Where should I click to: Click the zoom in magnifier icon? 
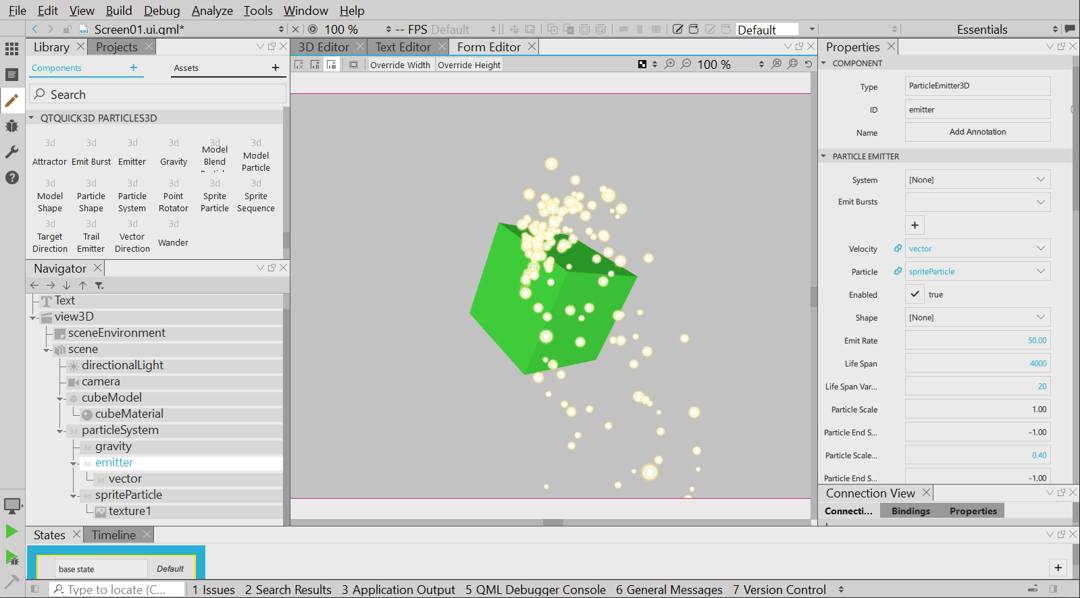[x=670, y=65]
